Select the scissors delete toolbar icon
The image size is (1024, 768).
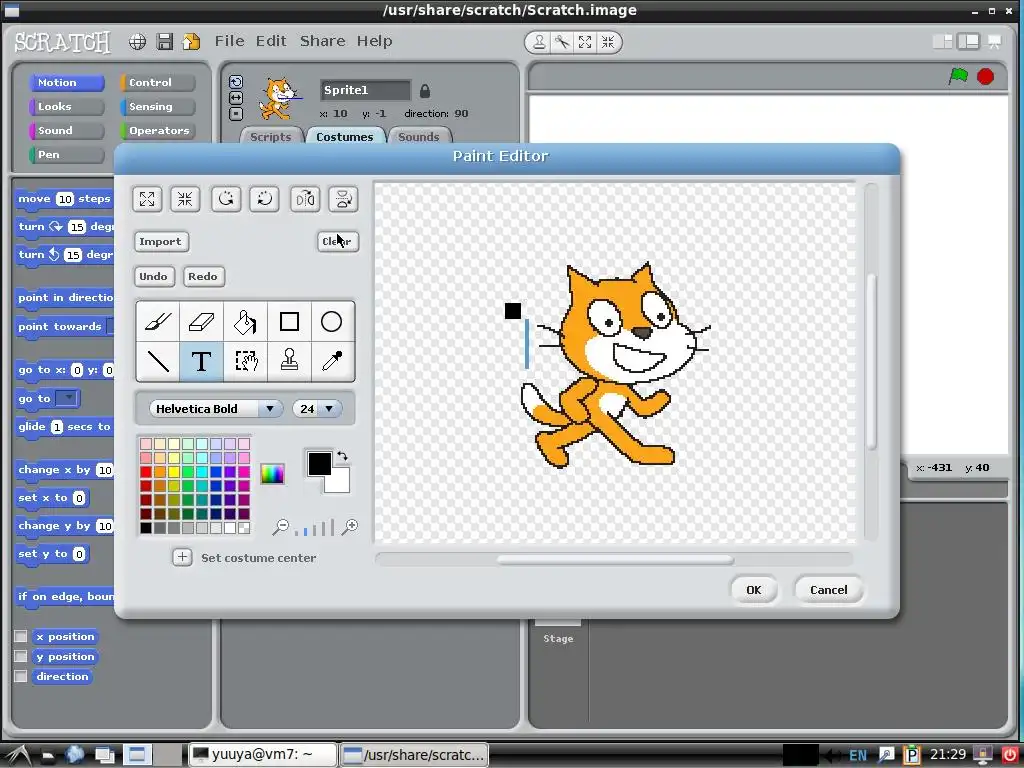562,42
